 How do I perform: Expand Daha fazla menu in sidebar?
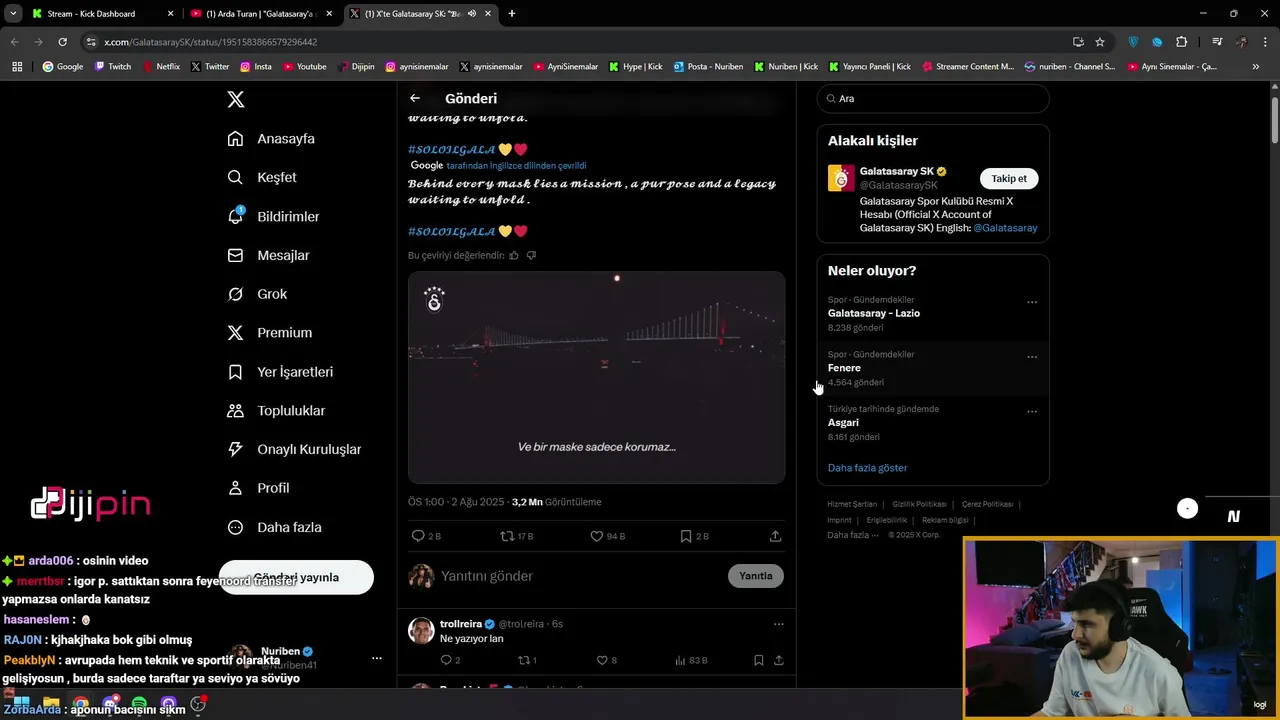(274, 527)
